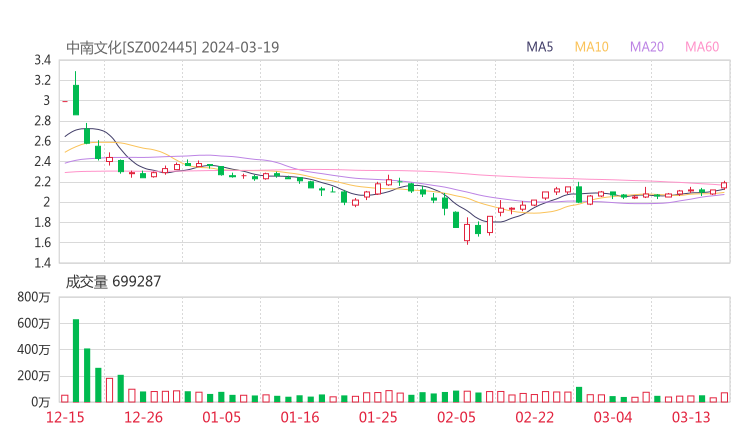
Task: Click the 成交量 699287 volume label
Action: (x=113, y=282)
